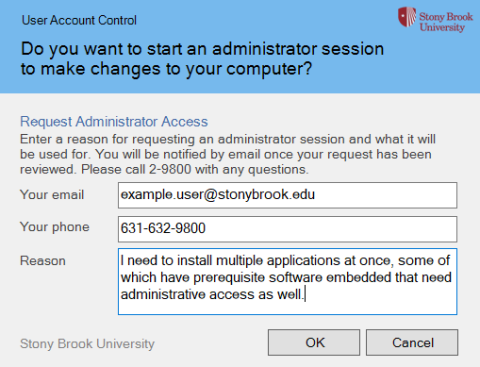Click the 2-9800 number in the instructions
The image size is (480, 367).
(170, 169)
